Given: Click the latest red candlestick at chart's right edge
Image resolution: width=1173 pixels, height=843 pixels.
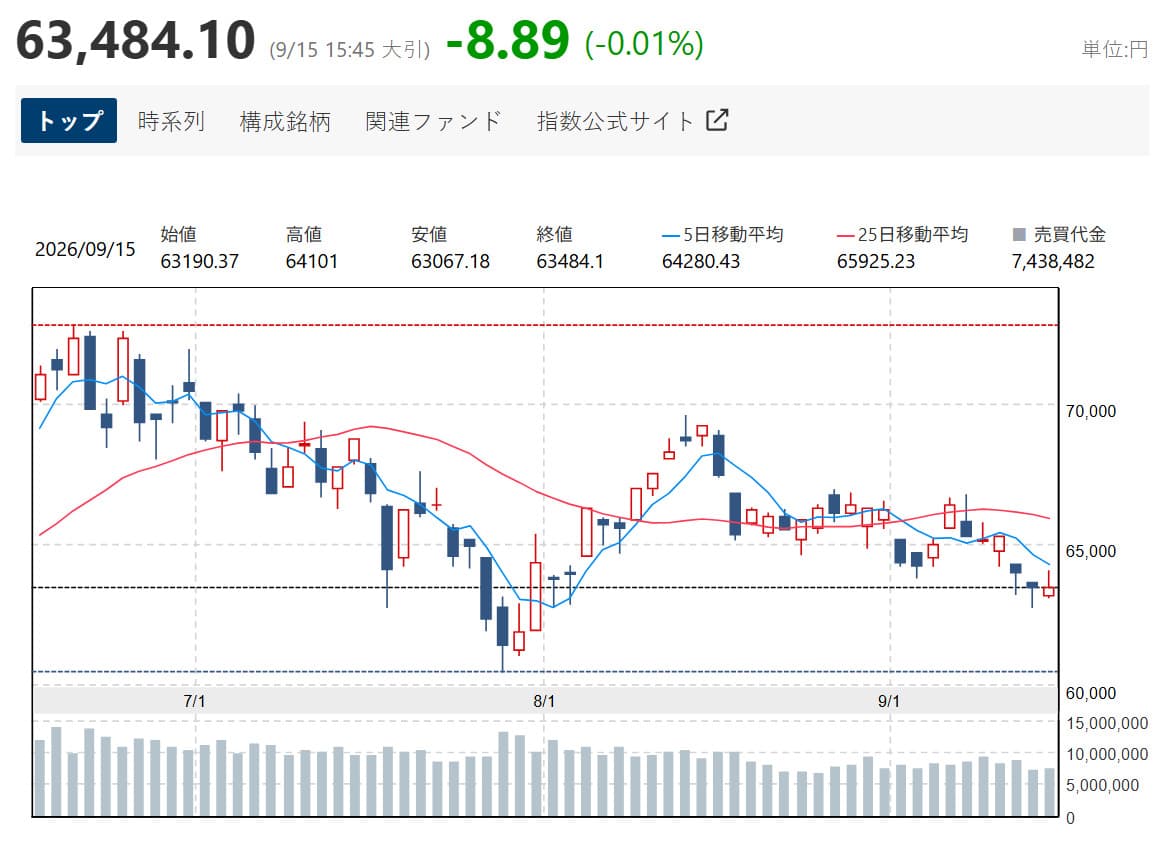Looking at the screenshot, I should (1049, 591).
